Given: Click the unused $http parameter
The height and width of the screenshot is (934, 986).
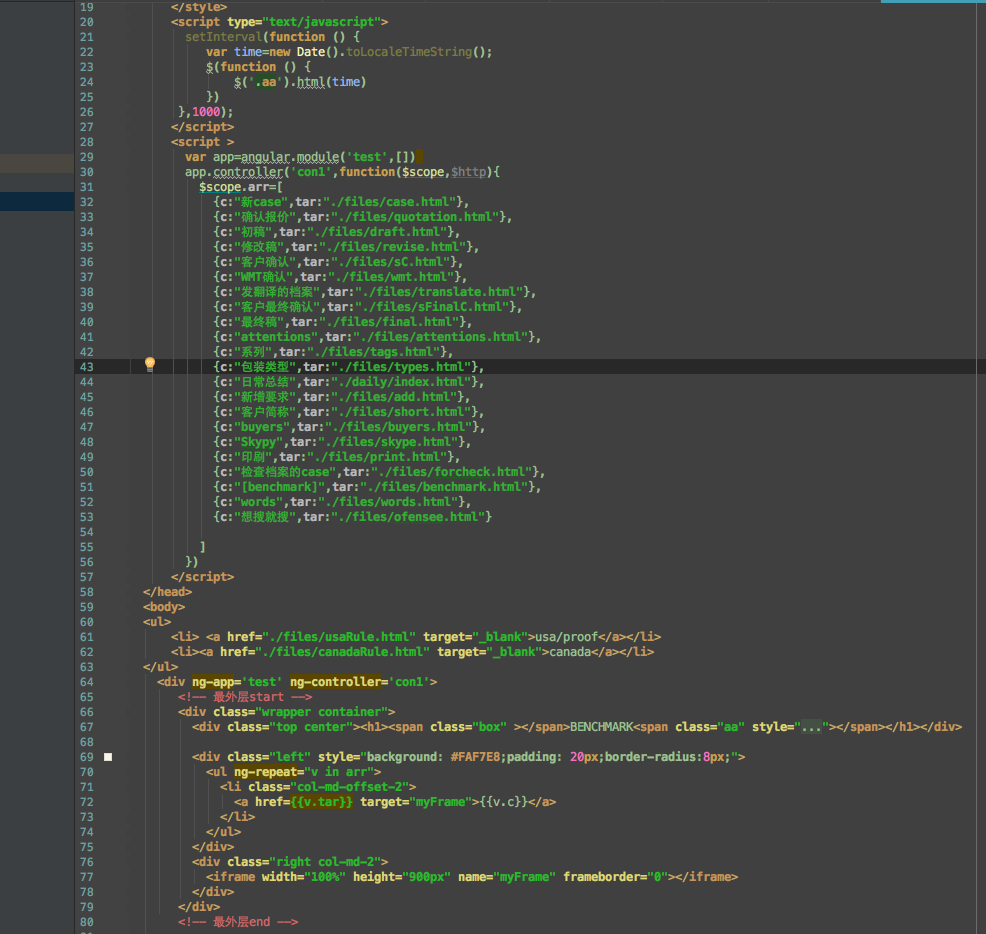Looking at the screenshot, I should 468,172.
